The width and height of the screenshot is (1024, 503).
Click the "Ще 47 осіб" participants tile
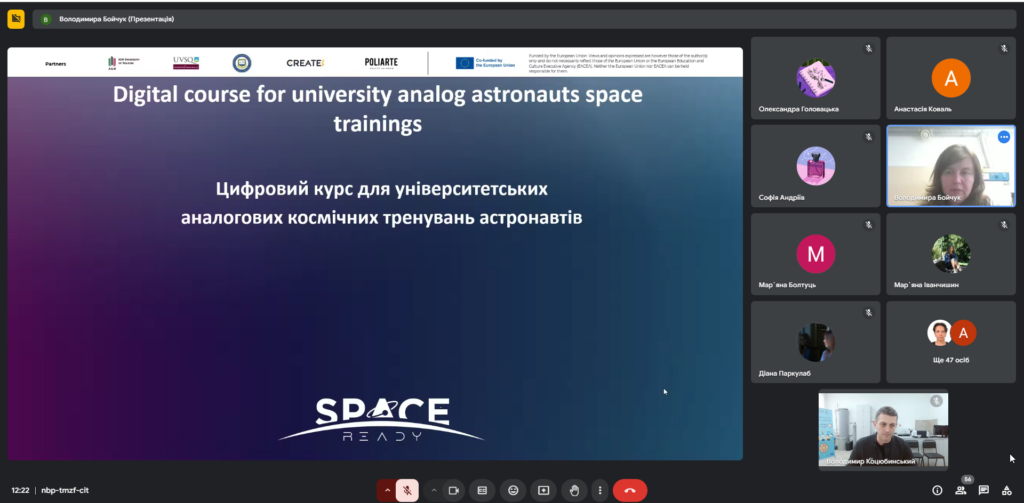[x=950, y=341]
